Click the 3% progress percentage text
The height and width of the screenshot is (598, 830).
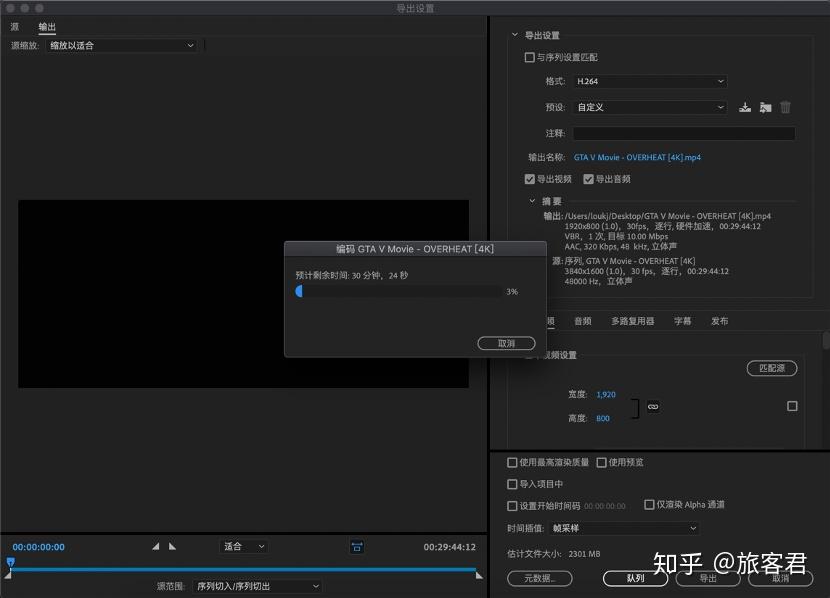[x=512, y=292]
